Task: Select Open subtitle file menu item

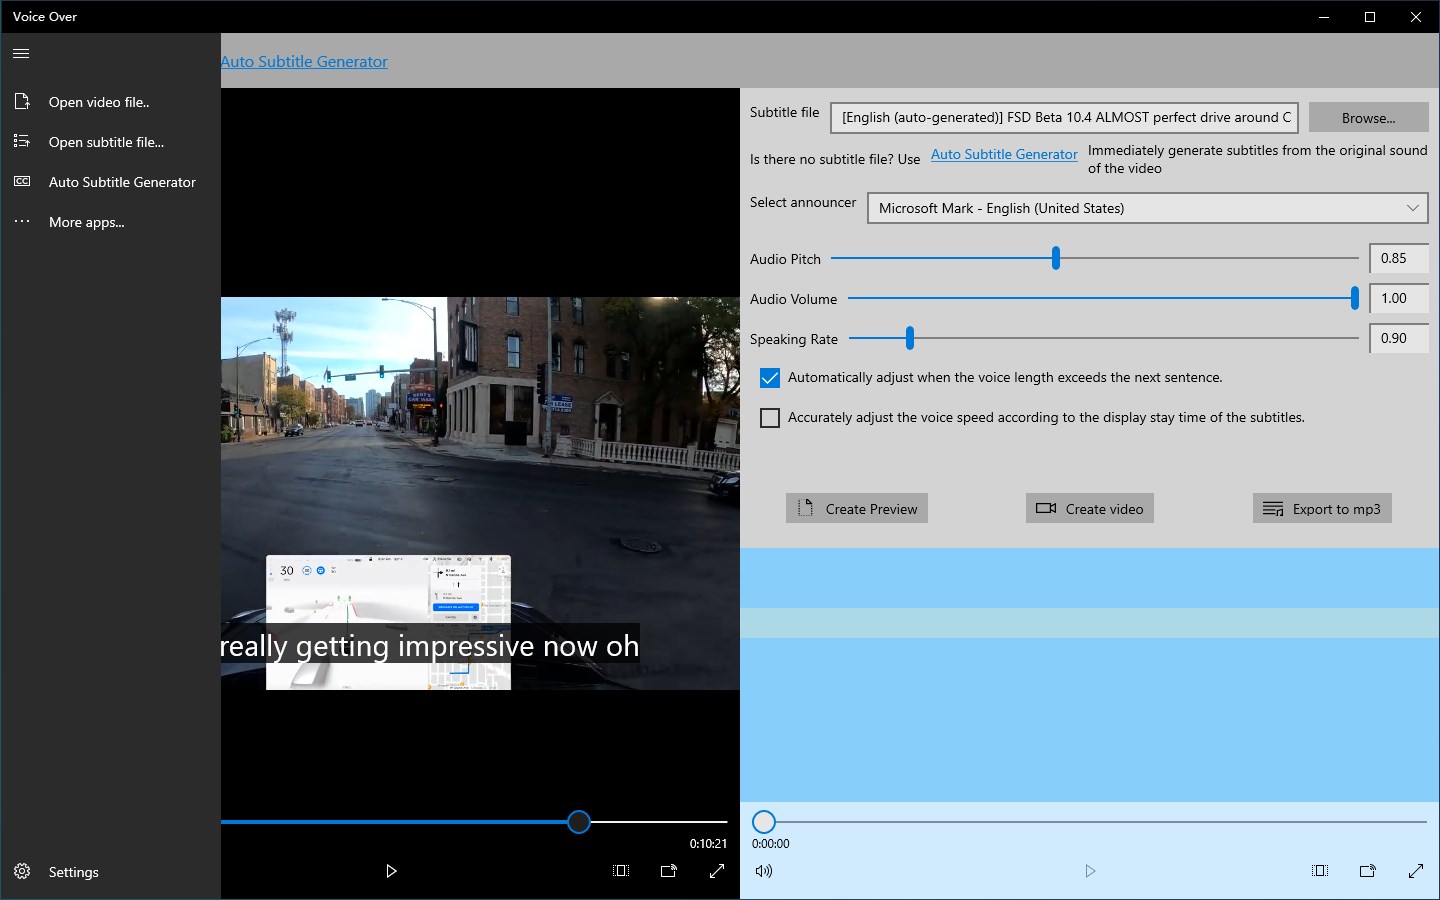Action: pos(106,142)
